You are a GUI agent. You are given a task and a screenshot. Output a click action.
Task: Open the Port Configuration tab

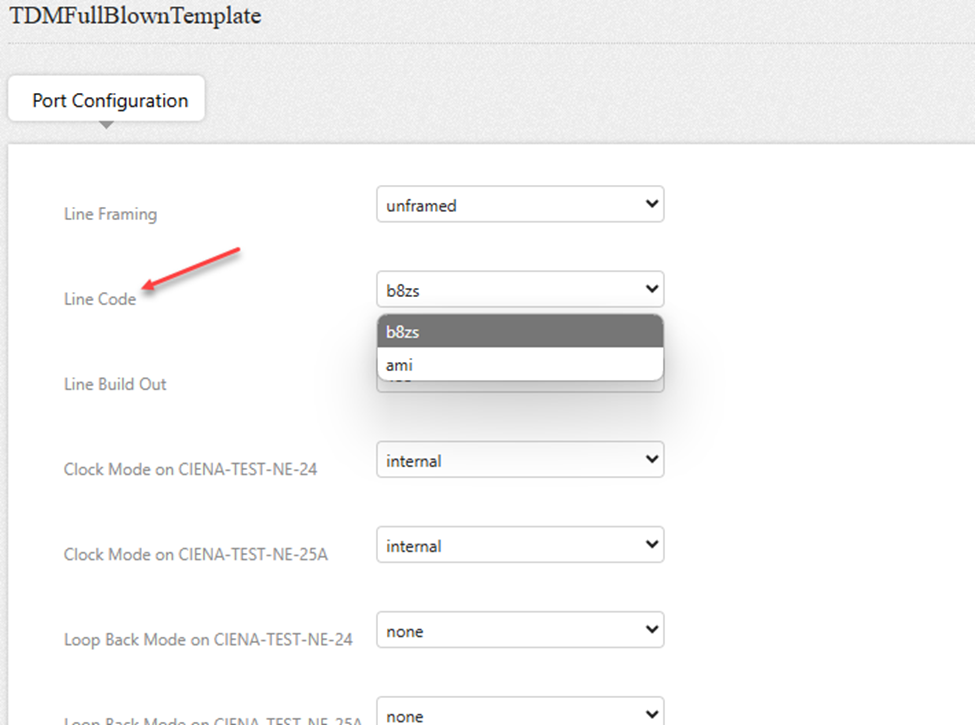point(106,99)
